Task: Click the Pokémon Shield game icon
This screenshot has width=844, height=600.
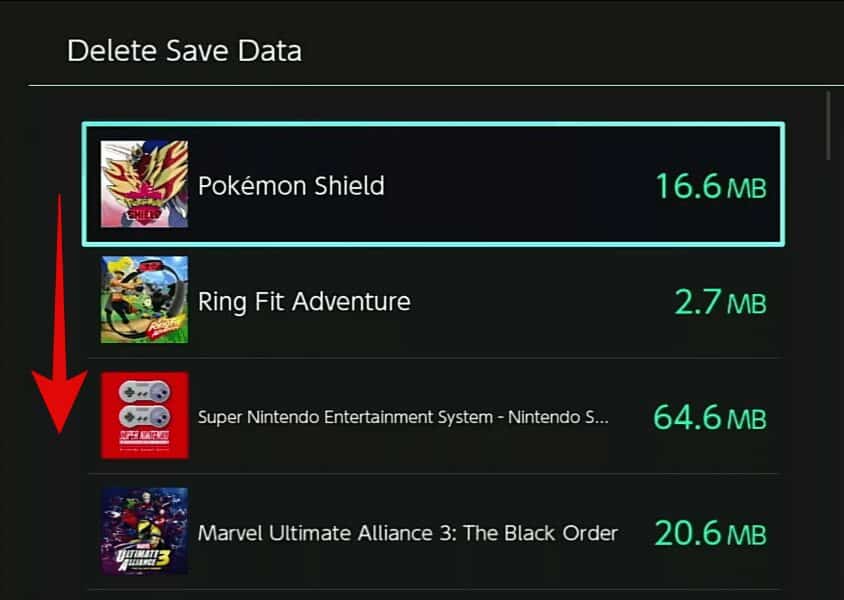Action: click(x=144, y=184)
